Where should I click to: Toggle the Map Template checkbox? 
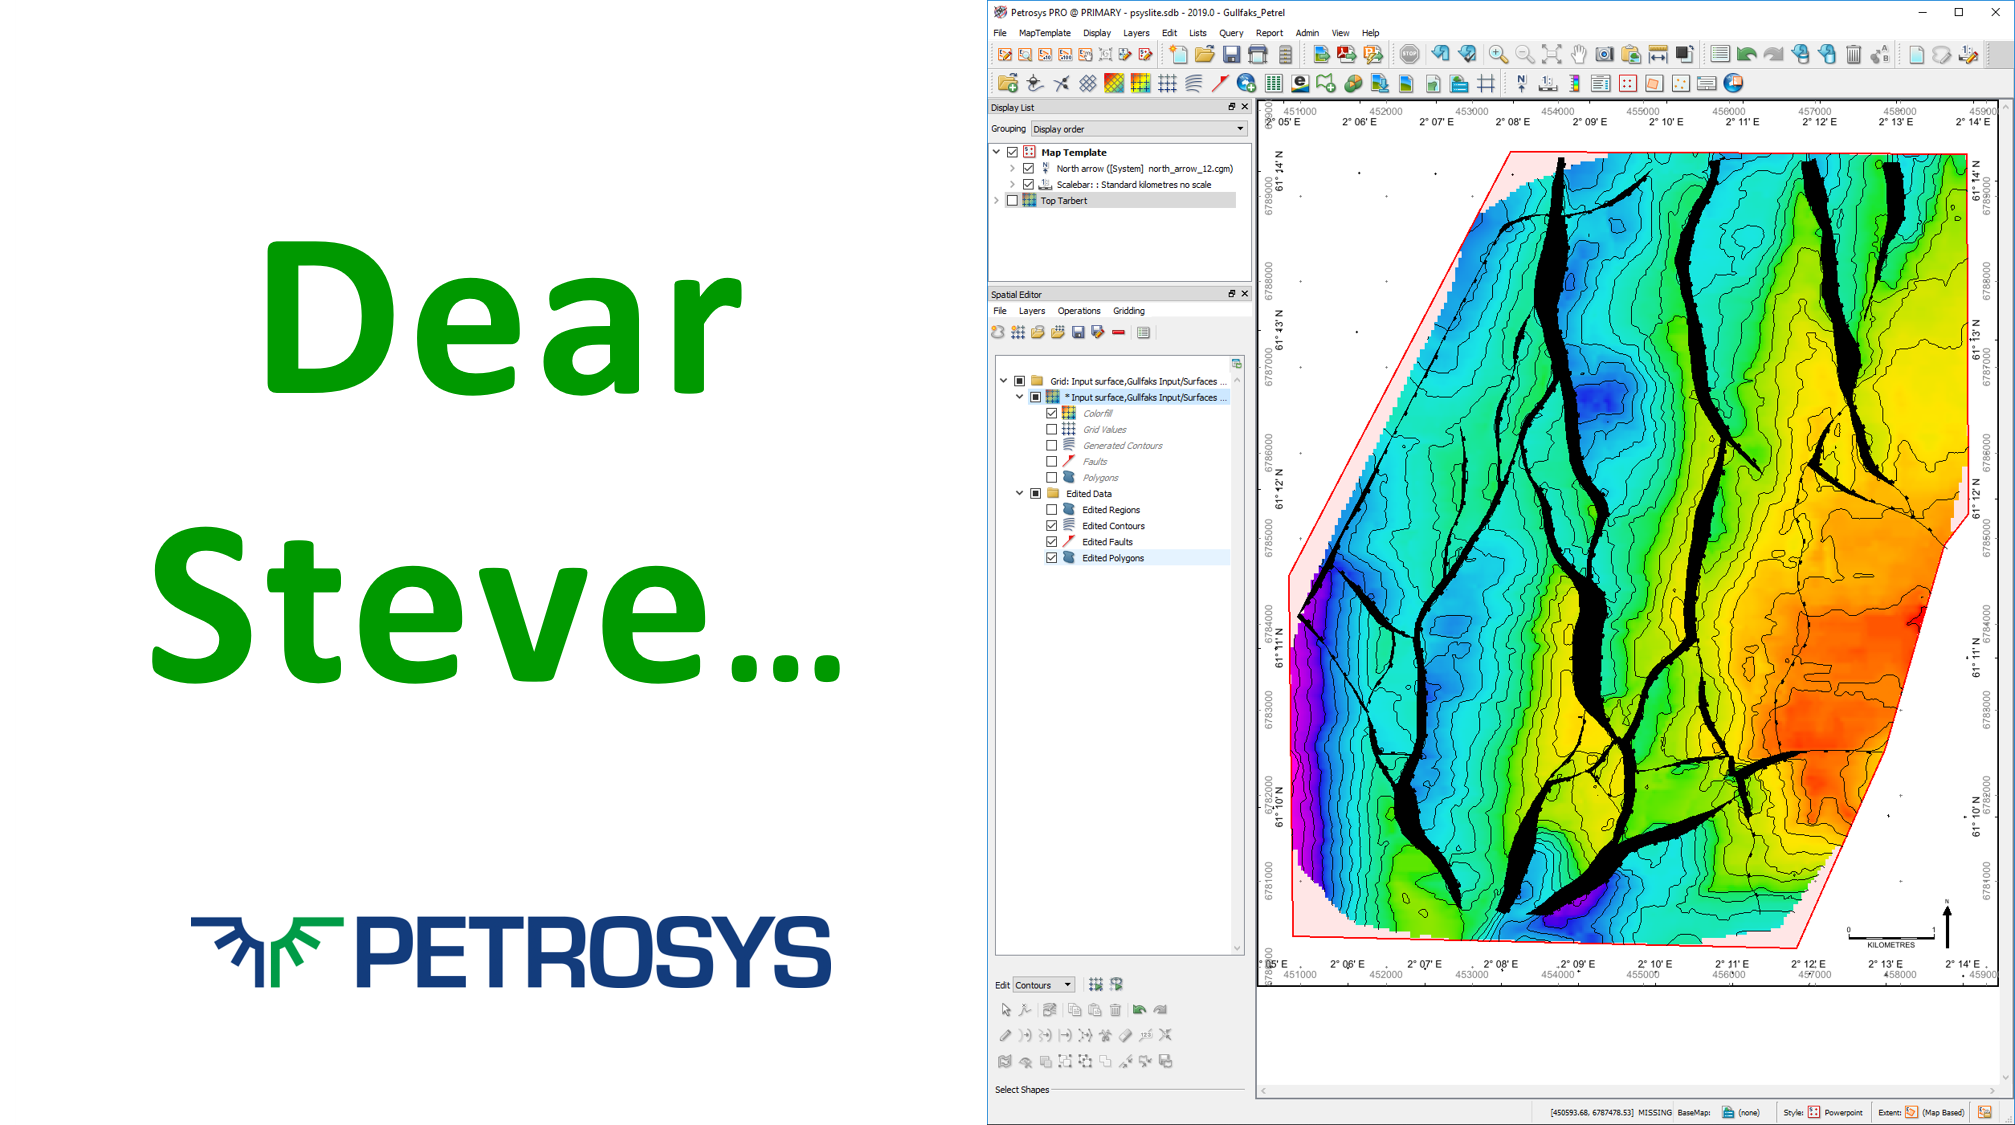[x=1013, y=152]
